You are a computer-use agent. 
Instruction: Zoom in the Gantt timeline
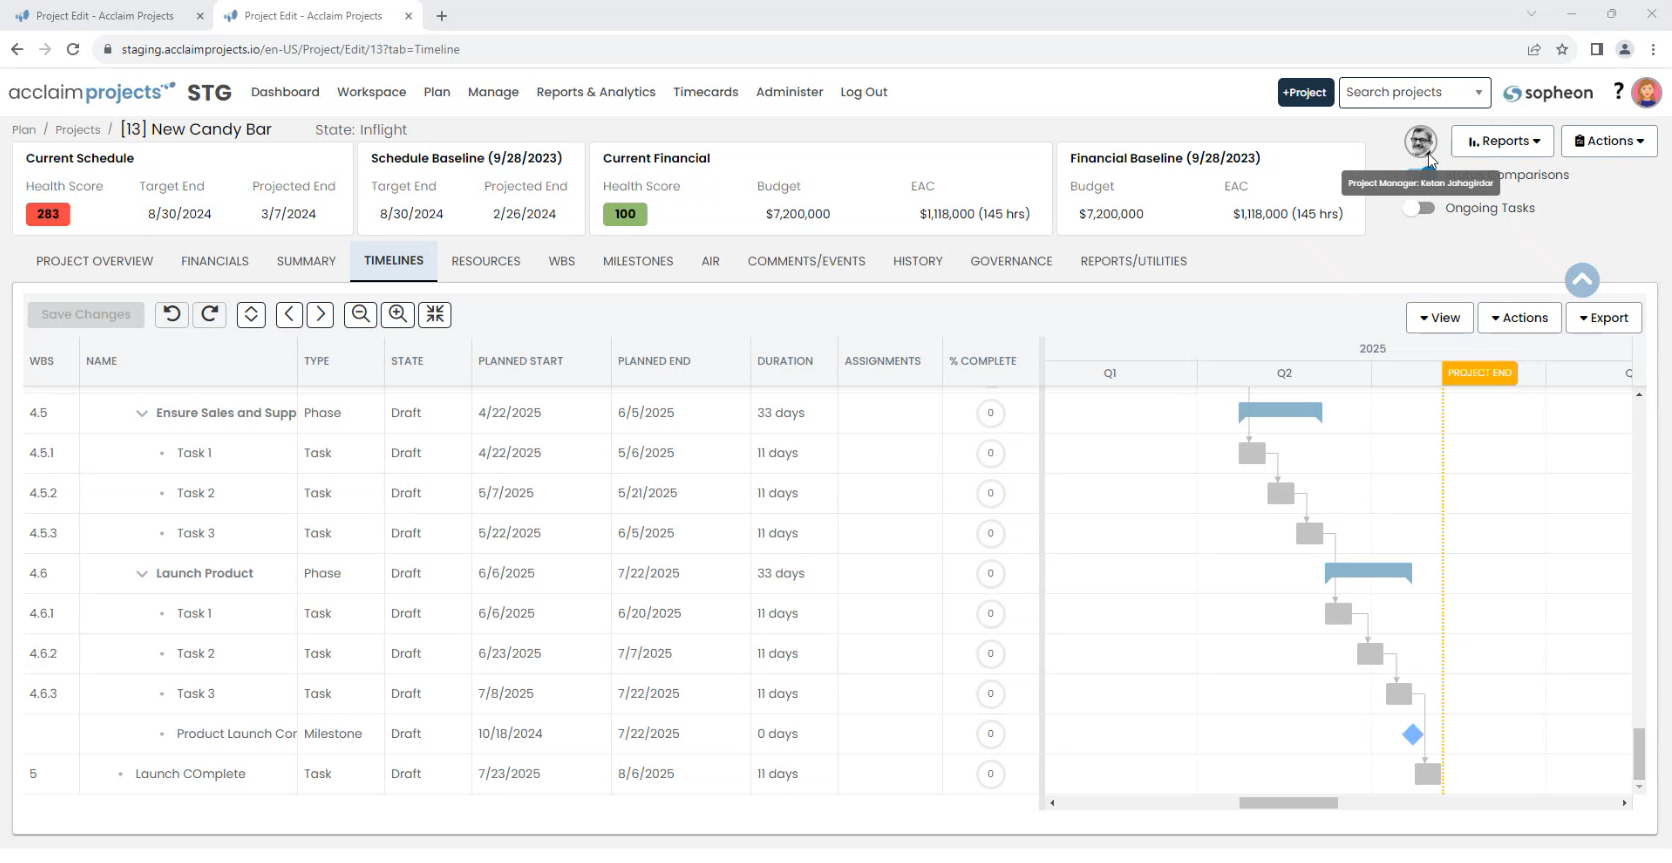398,315
